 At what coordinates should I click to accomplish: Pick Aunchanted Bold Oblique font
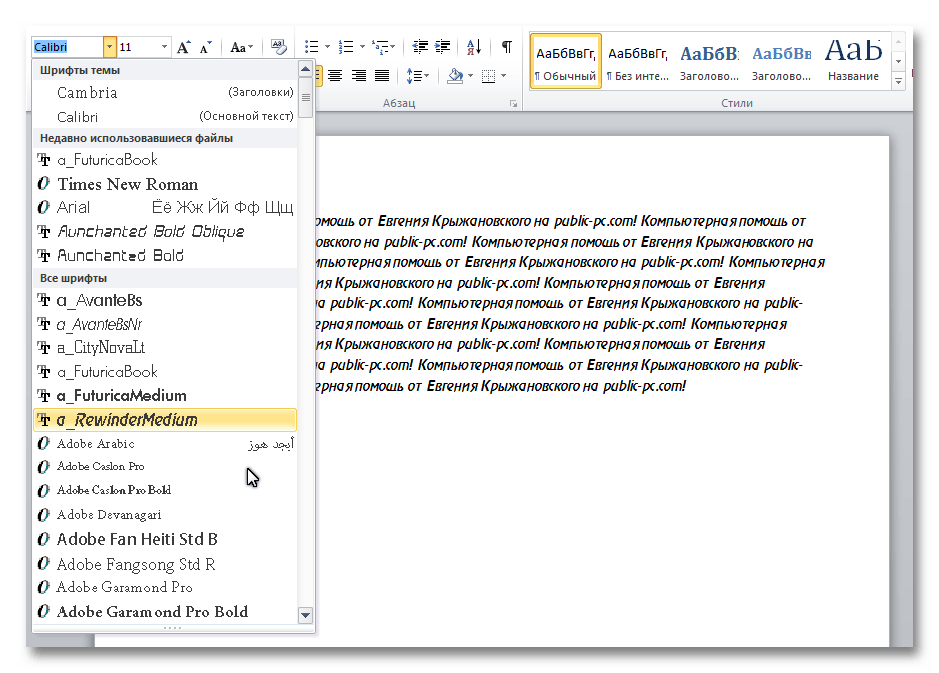[165, 231]
